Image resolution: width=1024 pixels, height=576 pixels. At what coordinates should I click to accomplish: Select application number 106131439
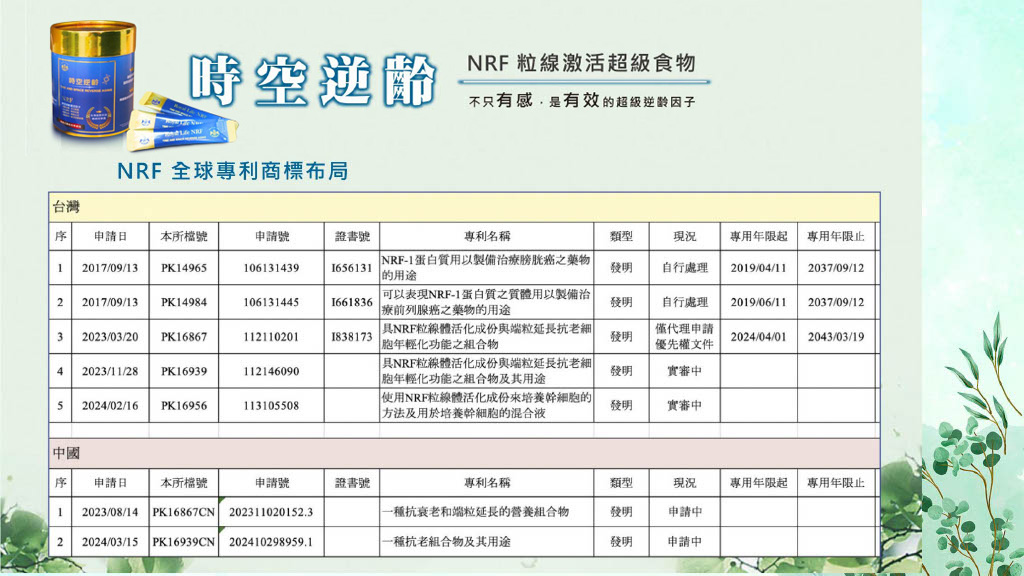click(271, 268)
